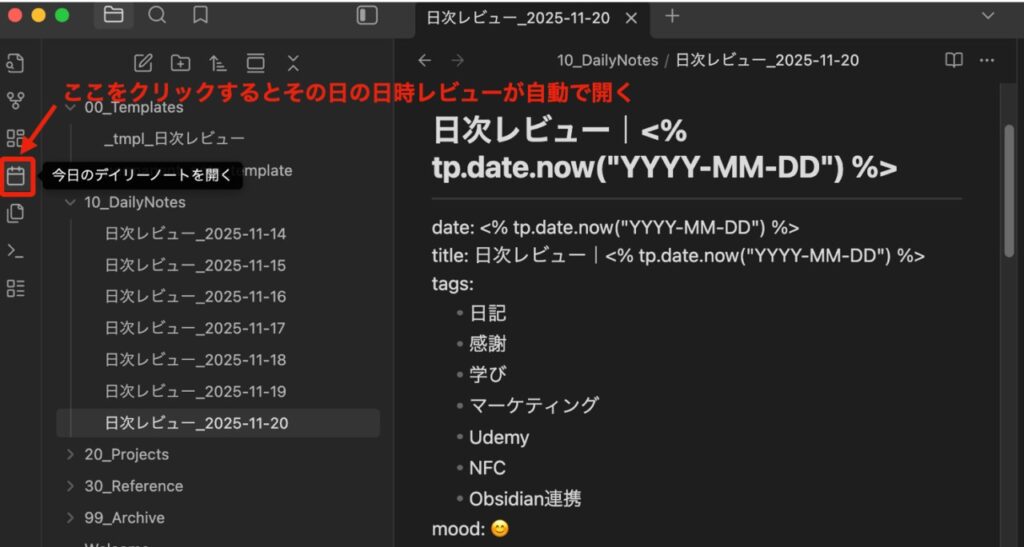
Task: Expand the 20_Projects folder
Action: (70, 455)
